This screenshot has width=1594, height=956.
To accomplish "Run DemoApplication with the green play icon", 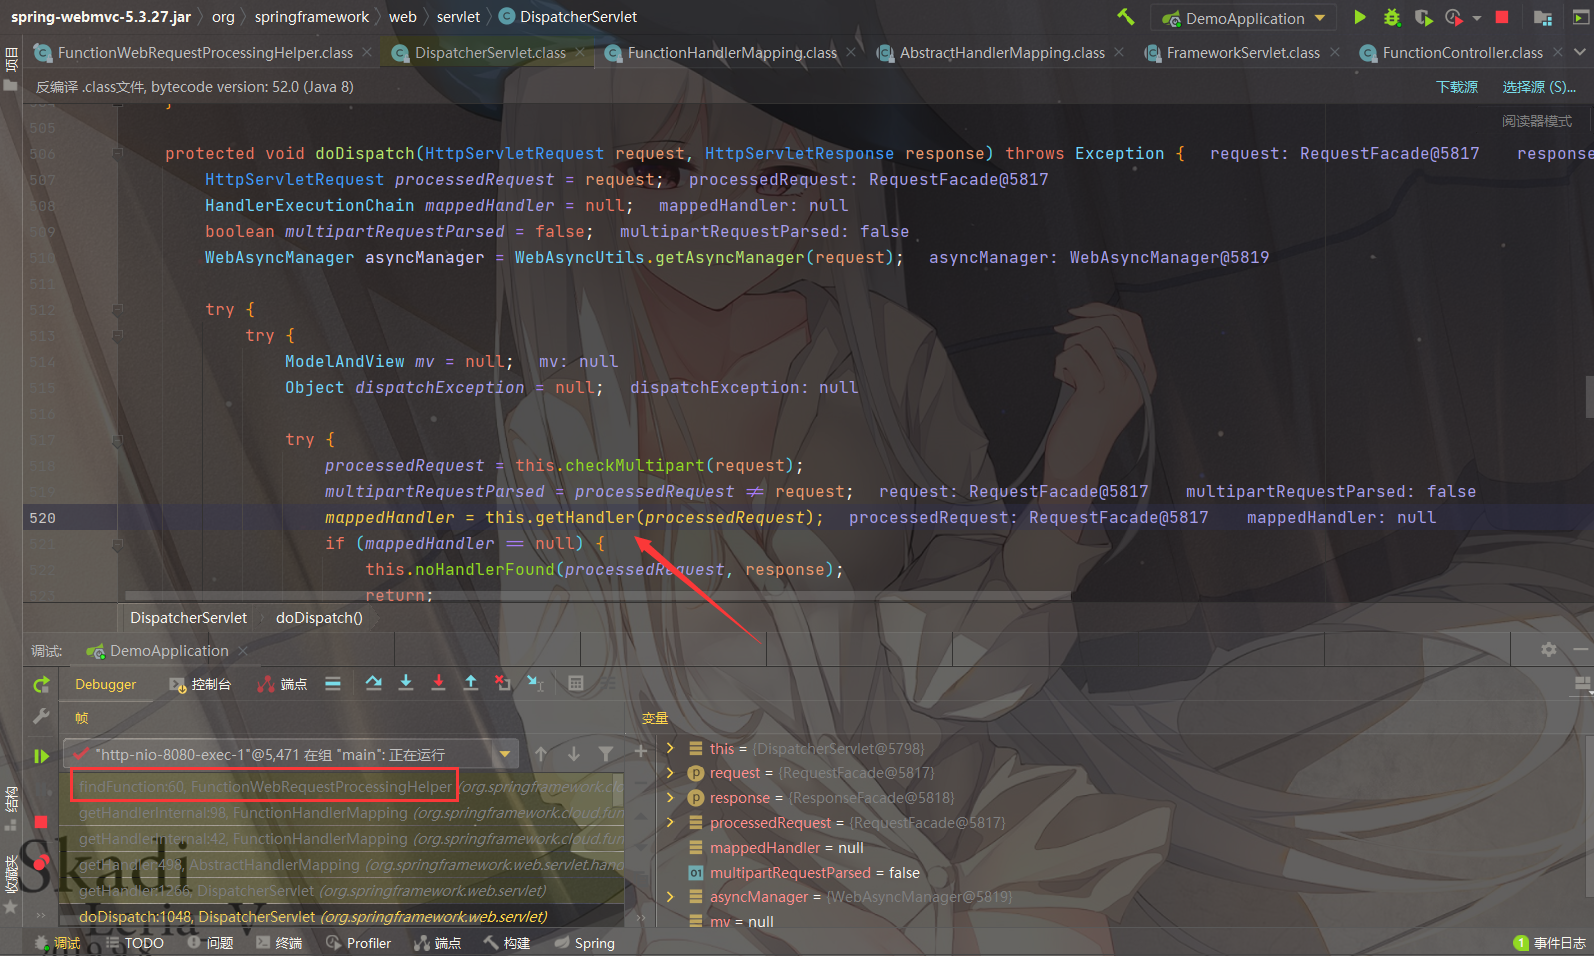I will coord(1360,17).
